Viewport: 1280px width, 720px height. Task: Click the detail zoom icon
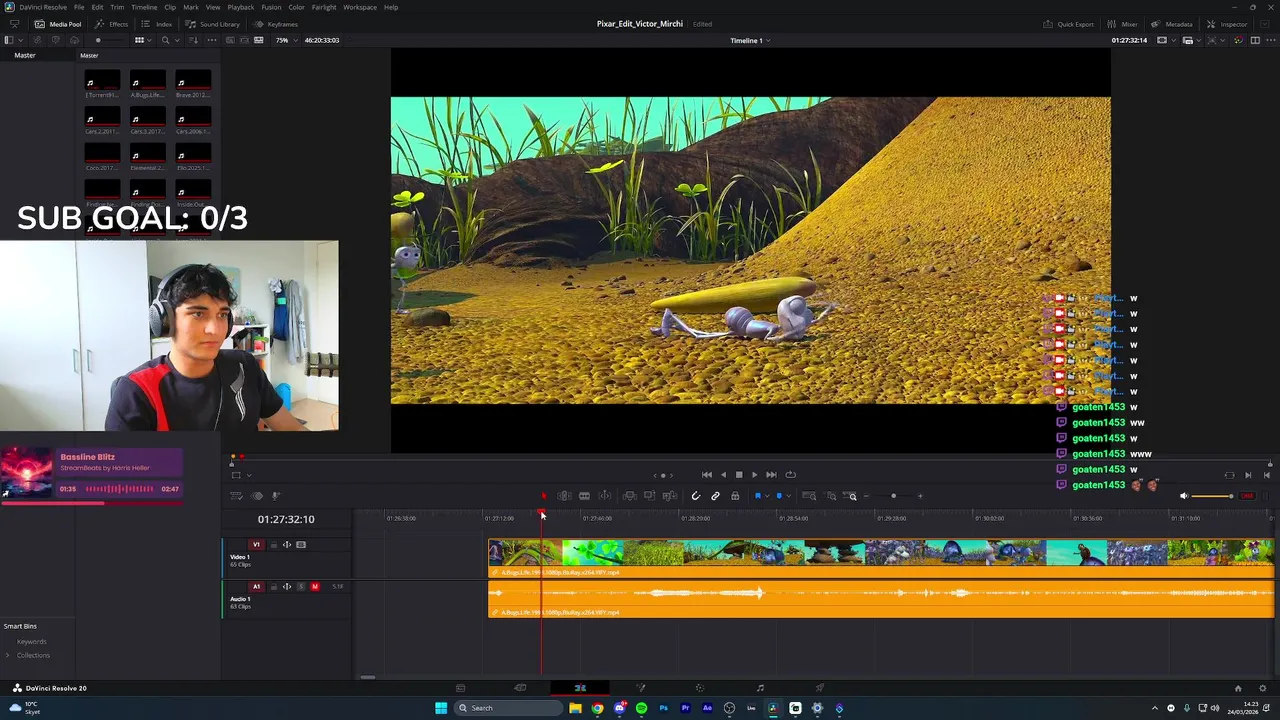click(831, 496)
